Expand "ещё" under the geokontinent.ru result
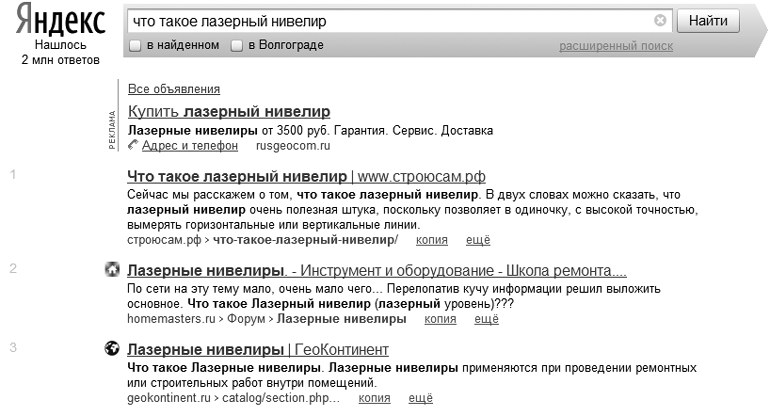 421,398
